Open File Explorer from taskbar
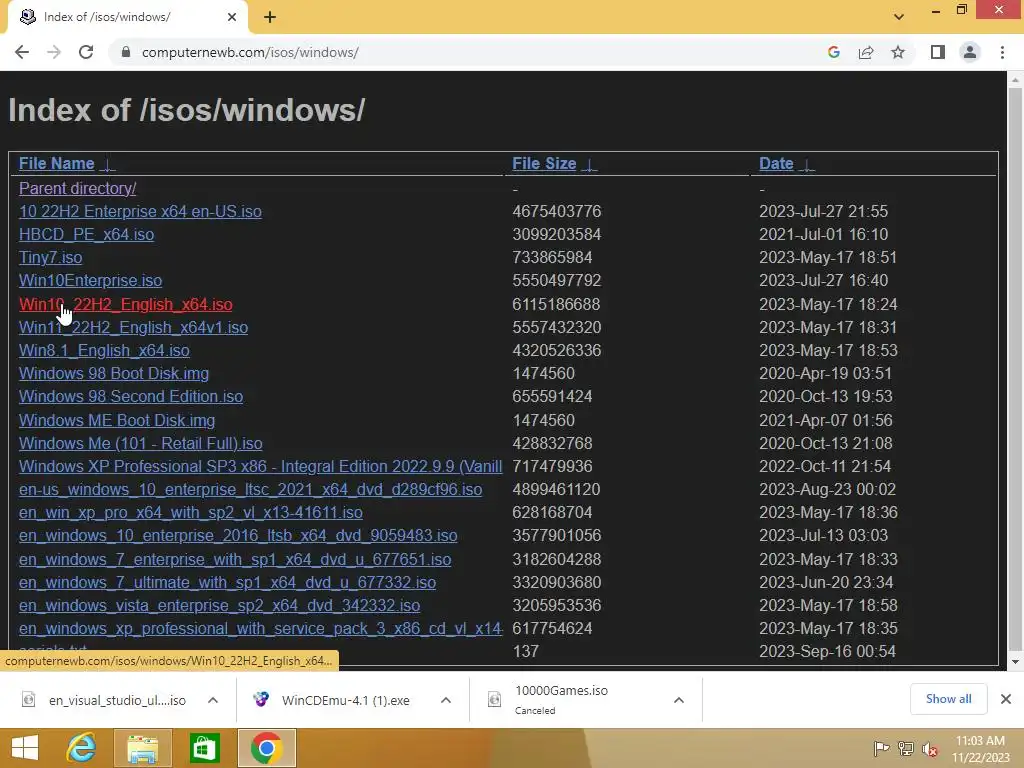This screenshot has width=1024, height=768. click(142, 748)
